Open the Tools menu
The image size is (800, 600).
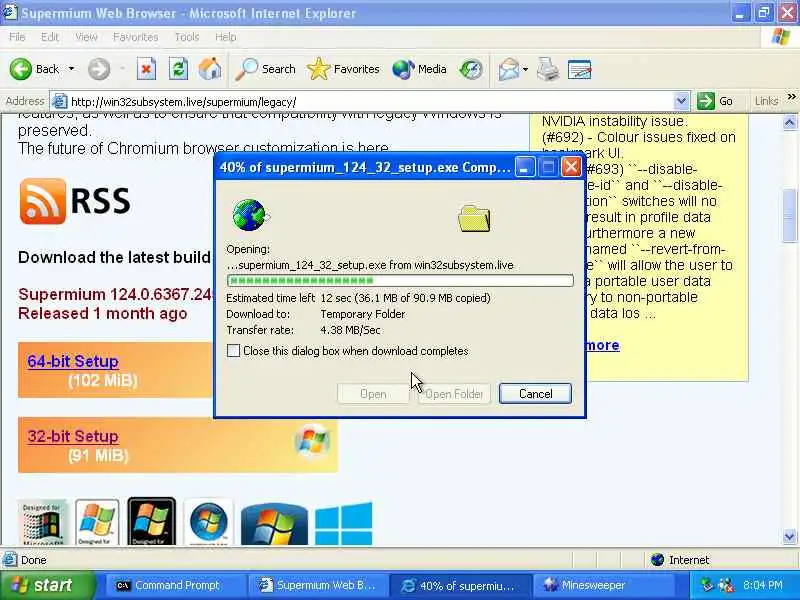187,37
